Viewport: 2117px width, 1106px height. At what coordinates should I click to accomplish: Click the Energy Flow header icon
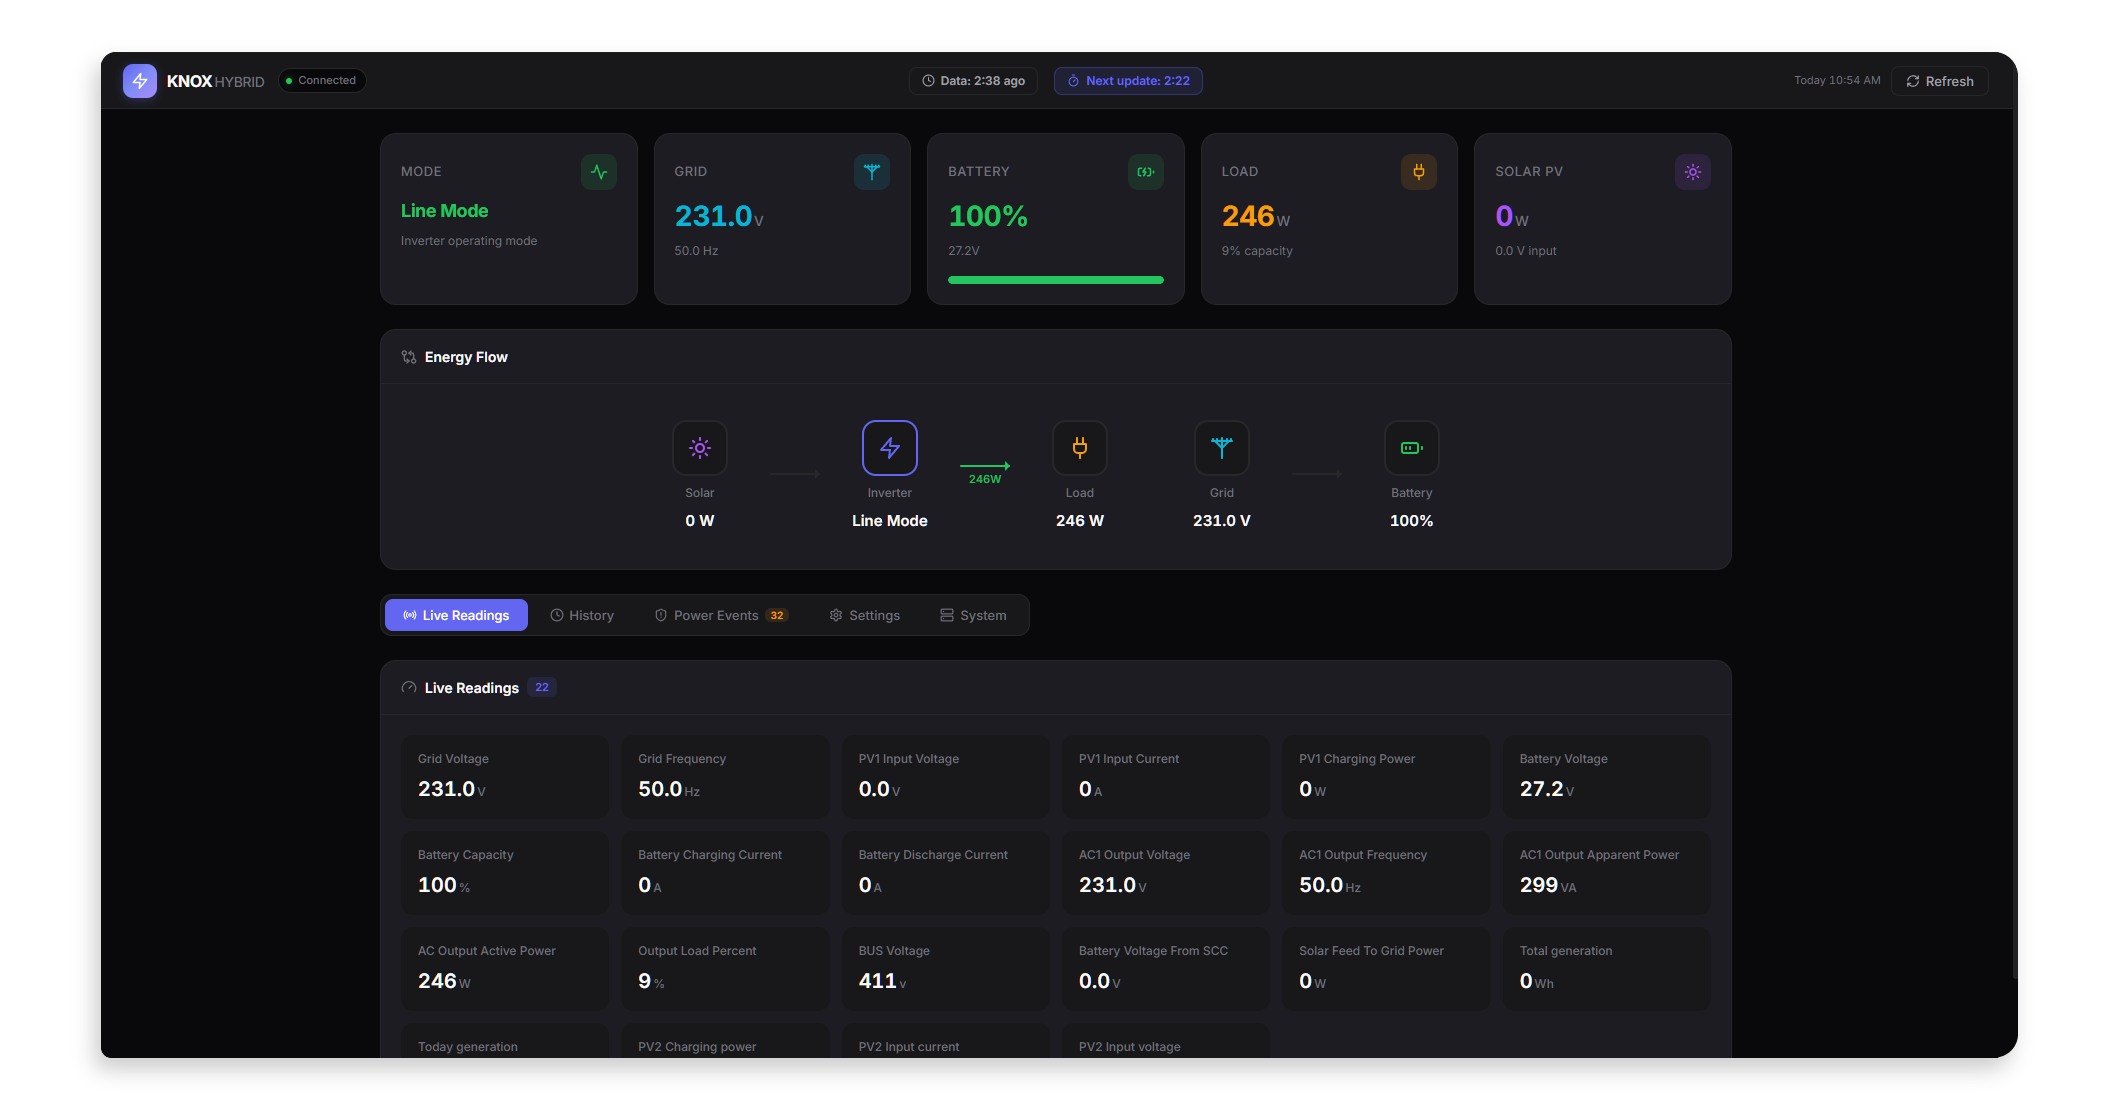pos(409,357)
